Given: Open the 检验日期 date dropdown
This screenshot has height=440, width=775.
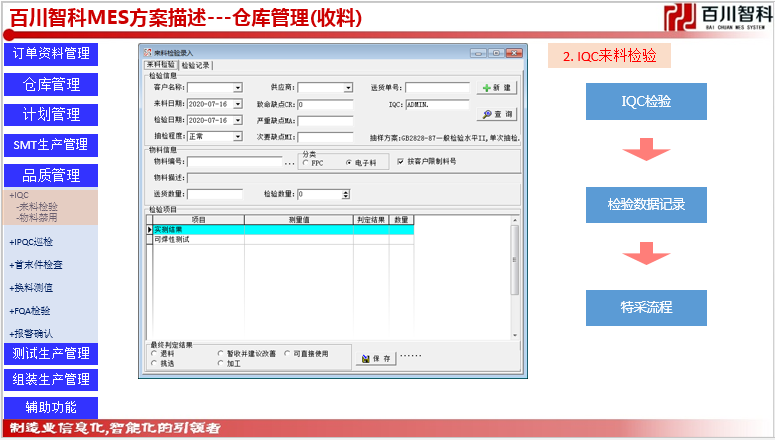Looking at the screenshot, I should pyautogui.click(x=238, y=120).
